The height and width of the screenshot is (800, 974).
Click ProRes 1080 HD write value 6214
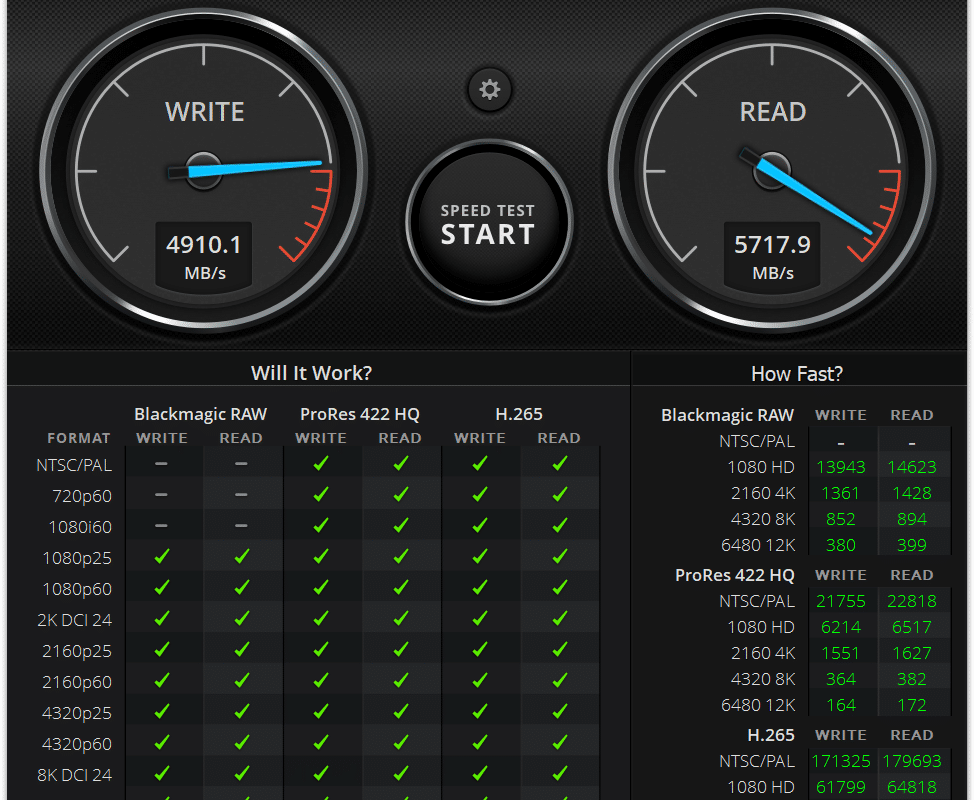click(x=840, y=627)
